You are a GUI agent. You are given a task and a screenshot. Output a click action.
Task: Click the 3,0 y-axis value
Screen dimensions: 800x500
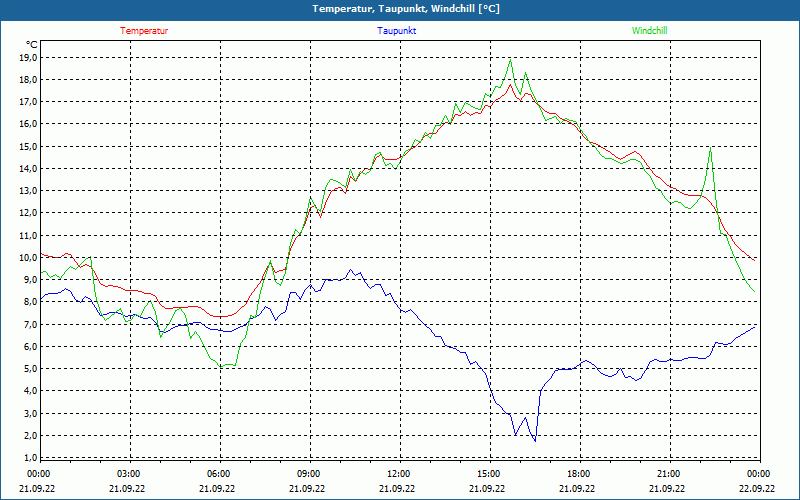pyautogui.click(x=30, y=413)
